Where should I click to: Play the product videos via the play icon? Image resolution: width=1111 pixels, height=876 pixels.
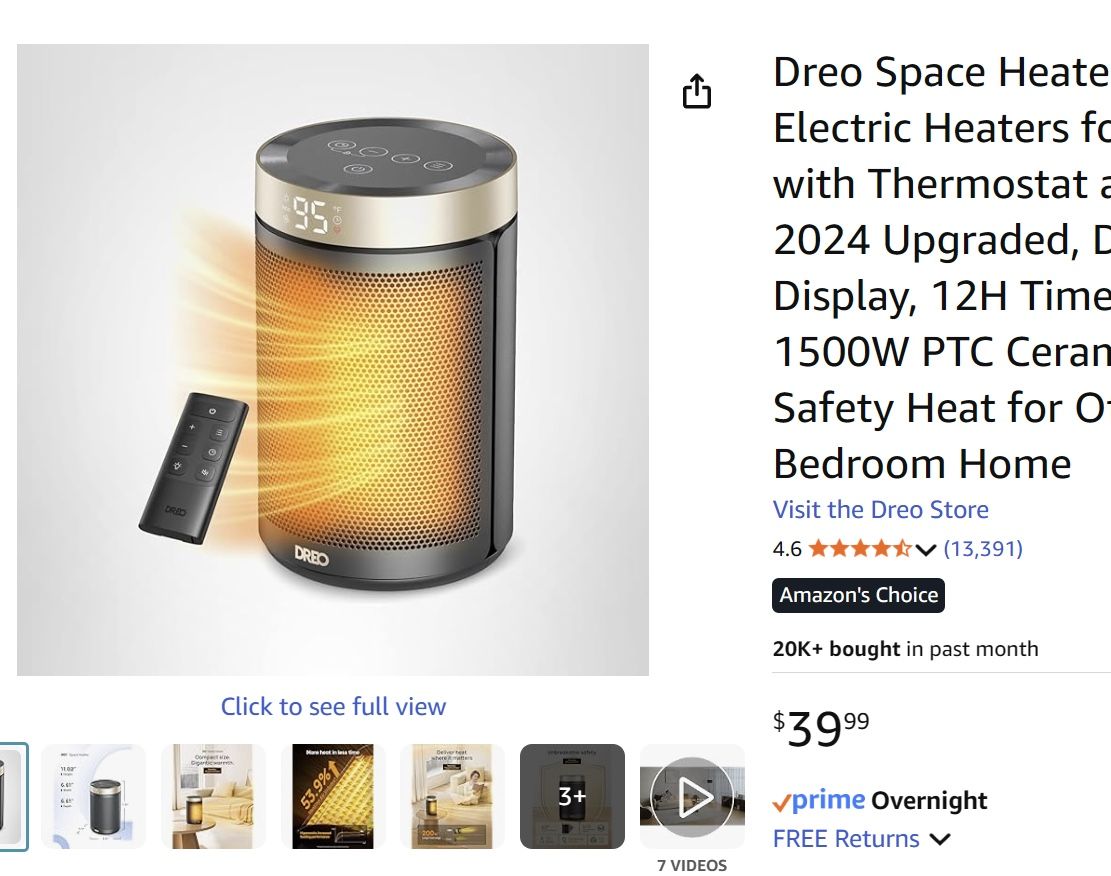693,795
